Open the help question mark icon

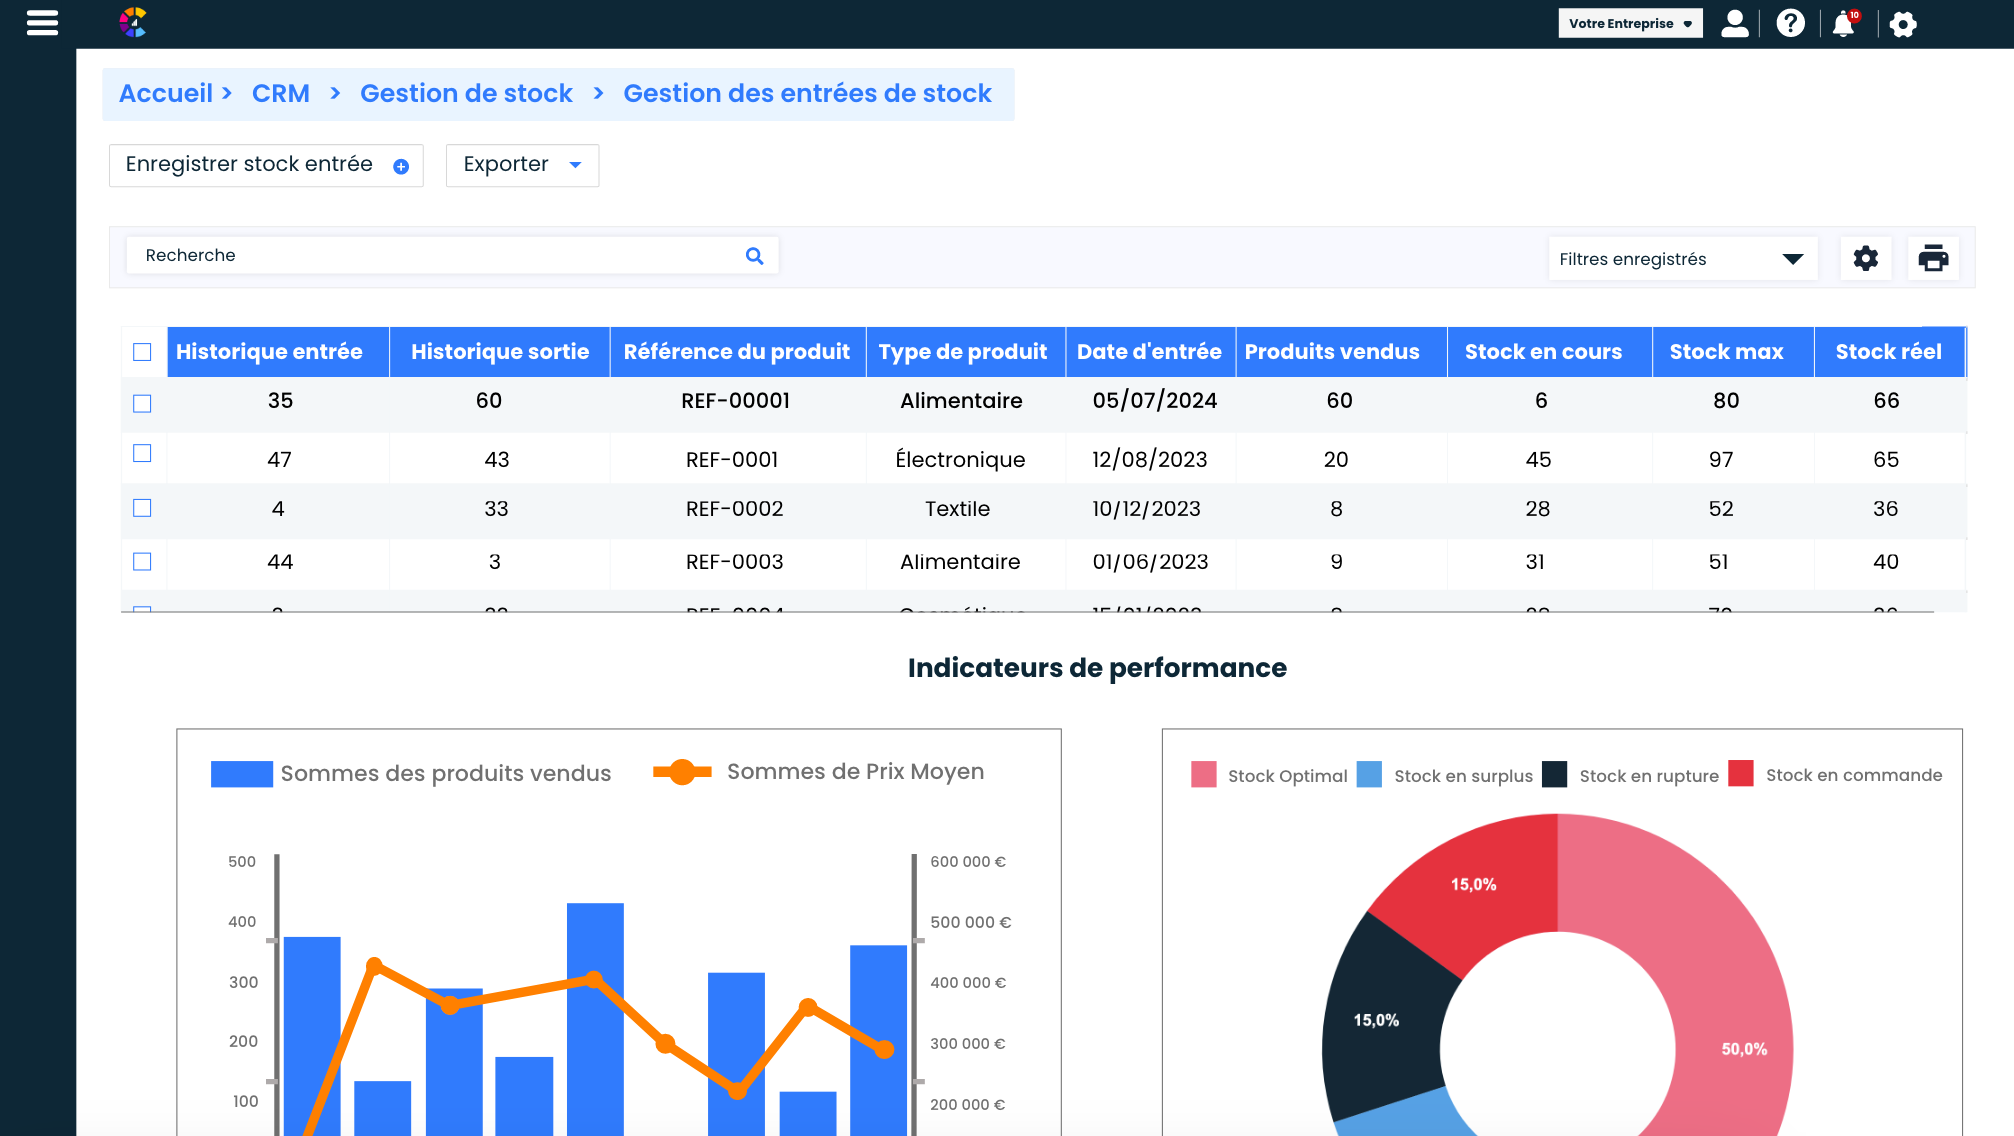[1790, 23]
